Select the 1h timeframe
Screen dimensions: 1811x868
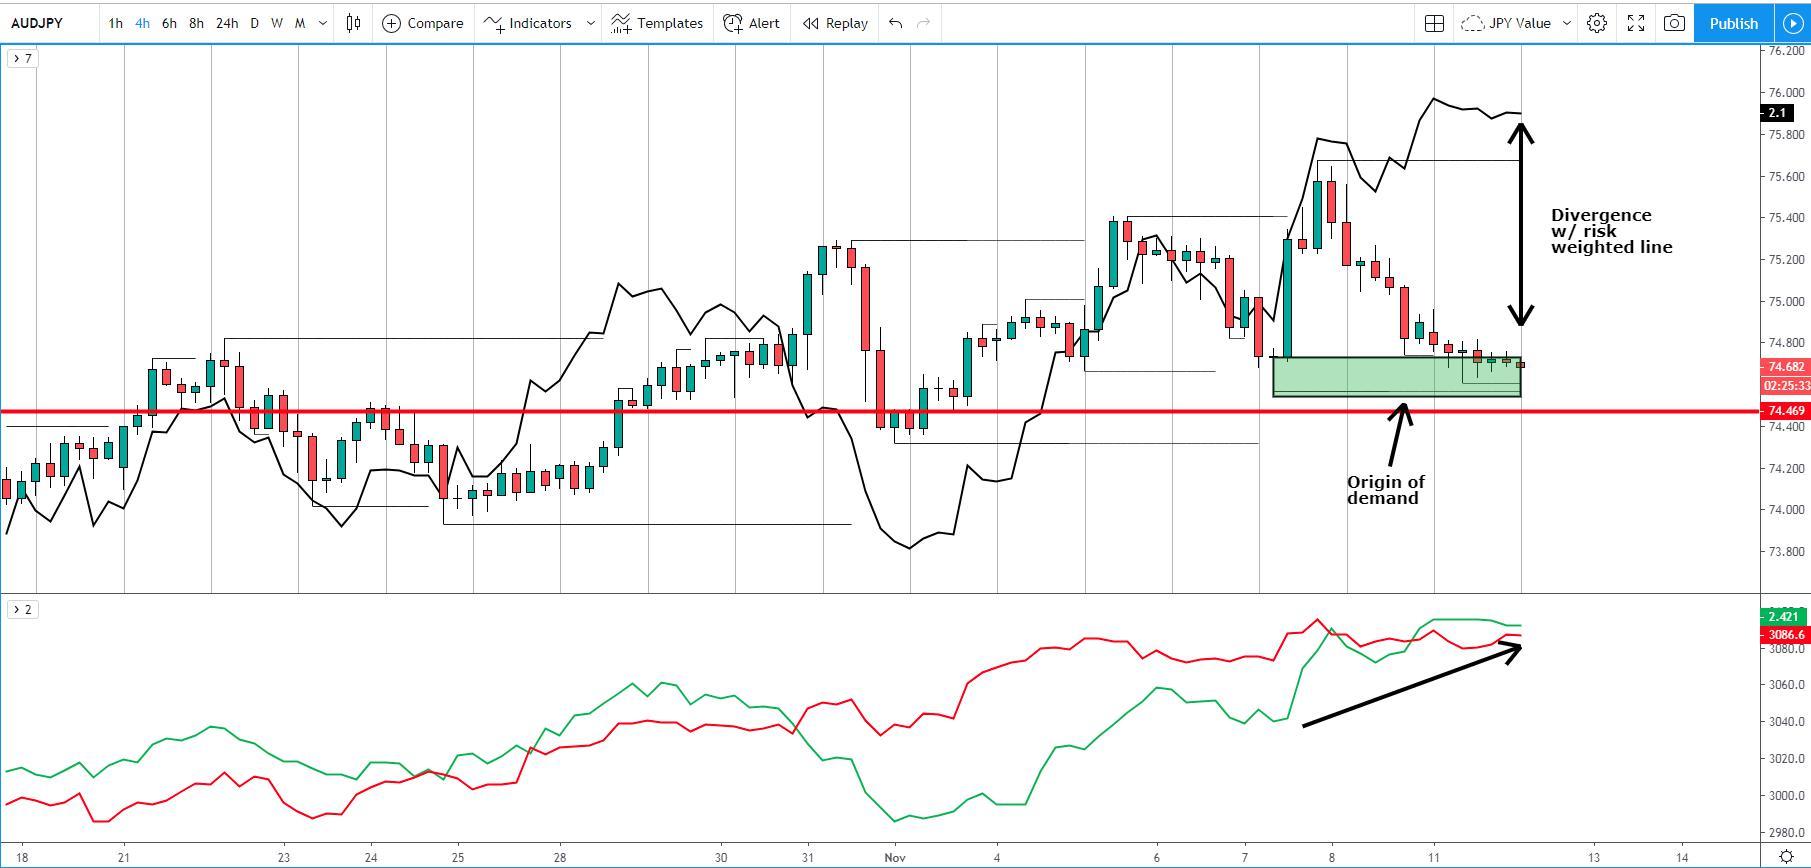pos(116,23)
